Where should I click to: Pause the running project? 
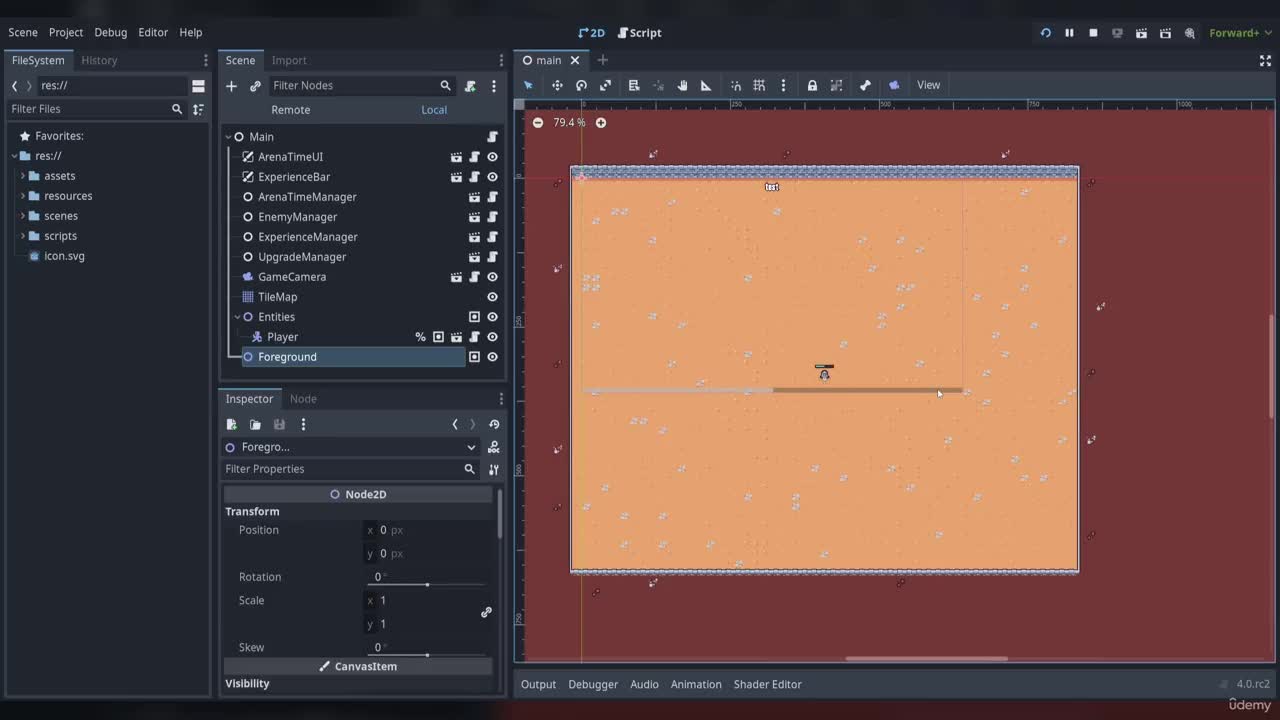[x=1069, y=33]
